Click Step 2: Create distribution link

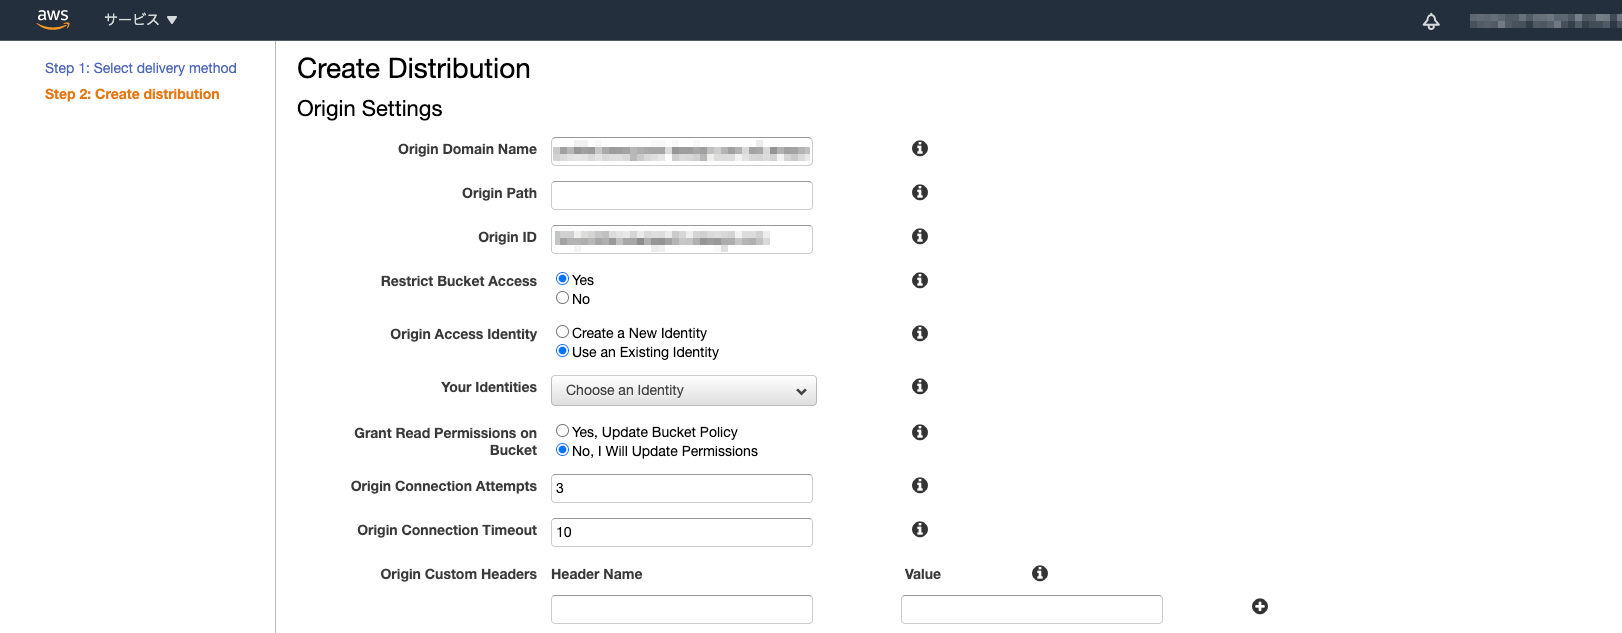(132, 94)
